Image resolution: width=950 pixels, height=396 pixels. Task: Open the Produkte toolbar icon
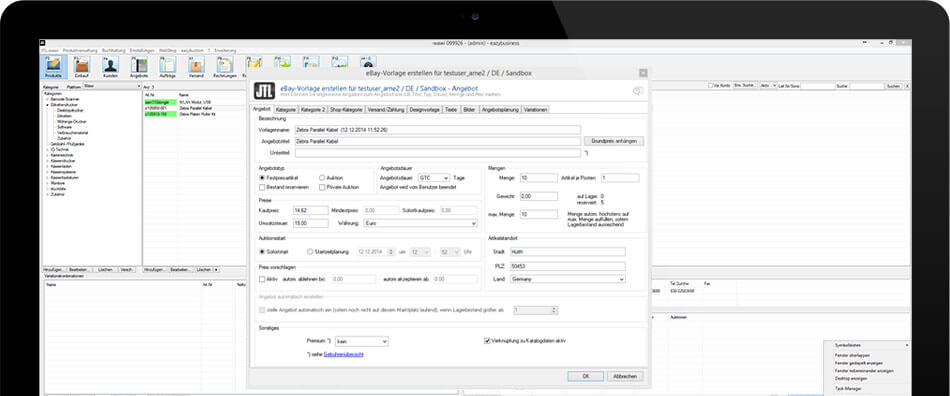click(53, 67)
